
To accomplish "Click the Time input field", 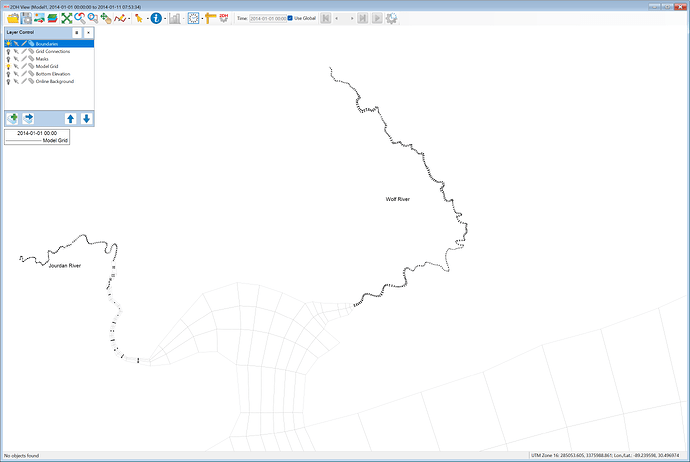I will [268, 18].
